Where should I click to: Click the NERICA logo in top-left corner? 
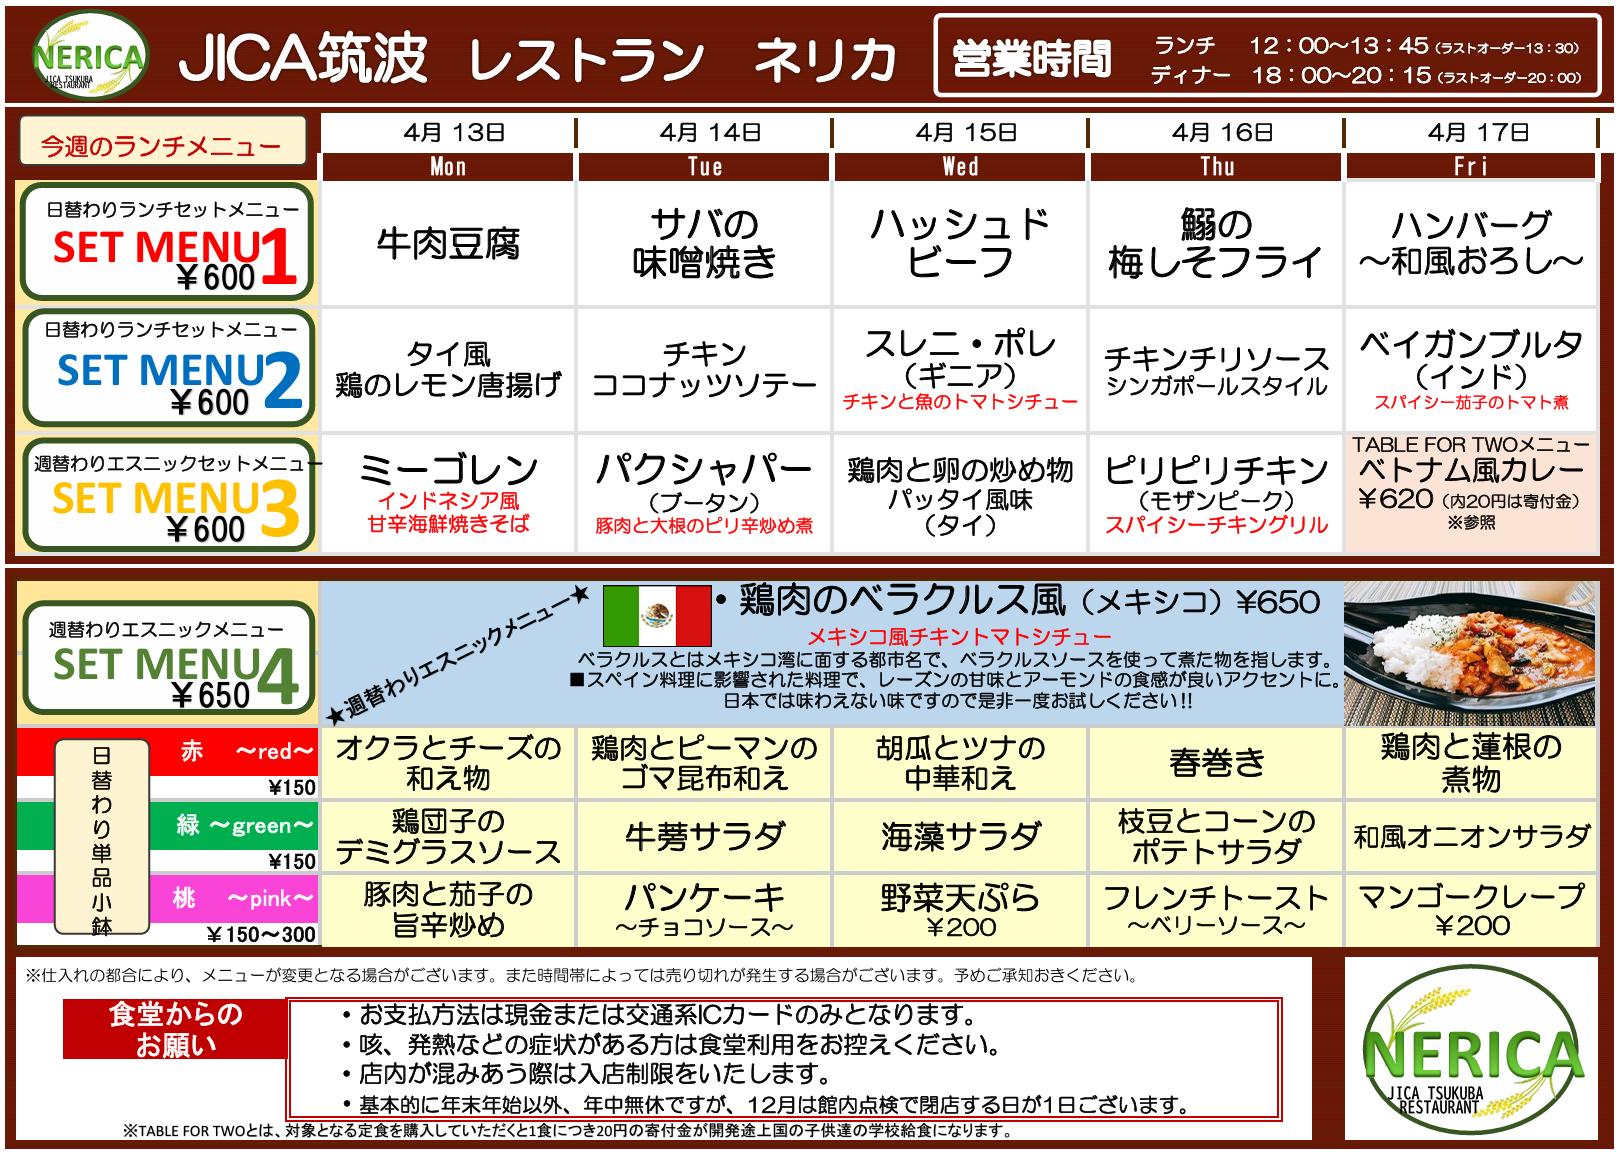pyautogui.click(x=90, y=57)
